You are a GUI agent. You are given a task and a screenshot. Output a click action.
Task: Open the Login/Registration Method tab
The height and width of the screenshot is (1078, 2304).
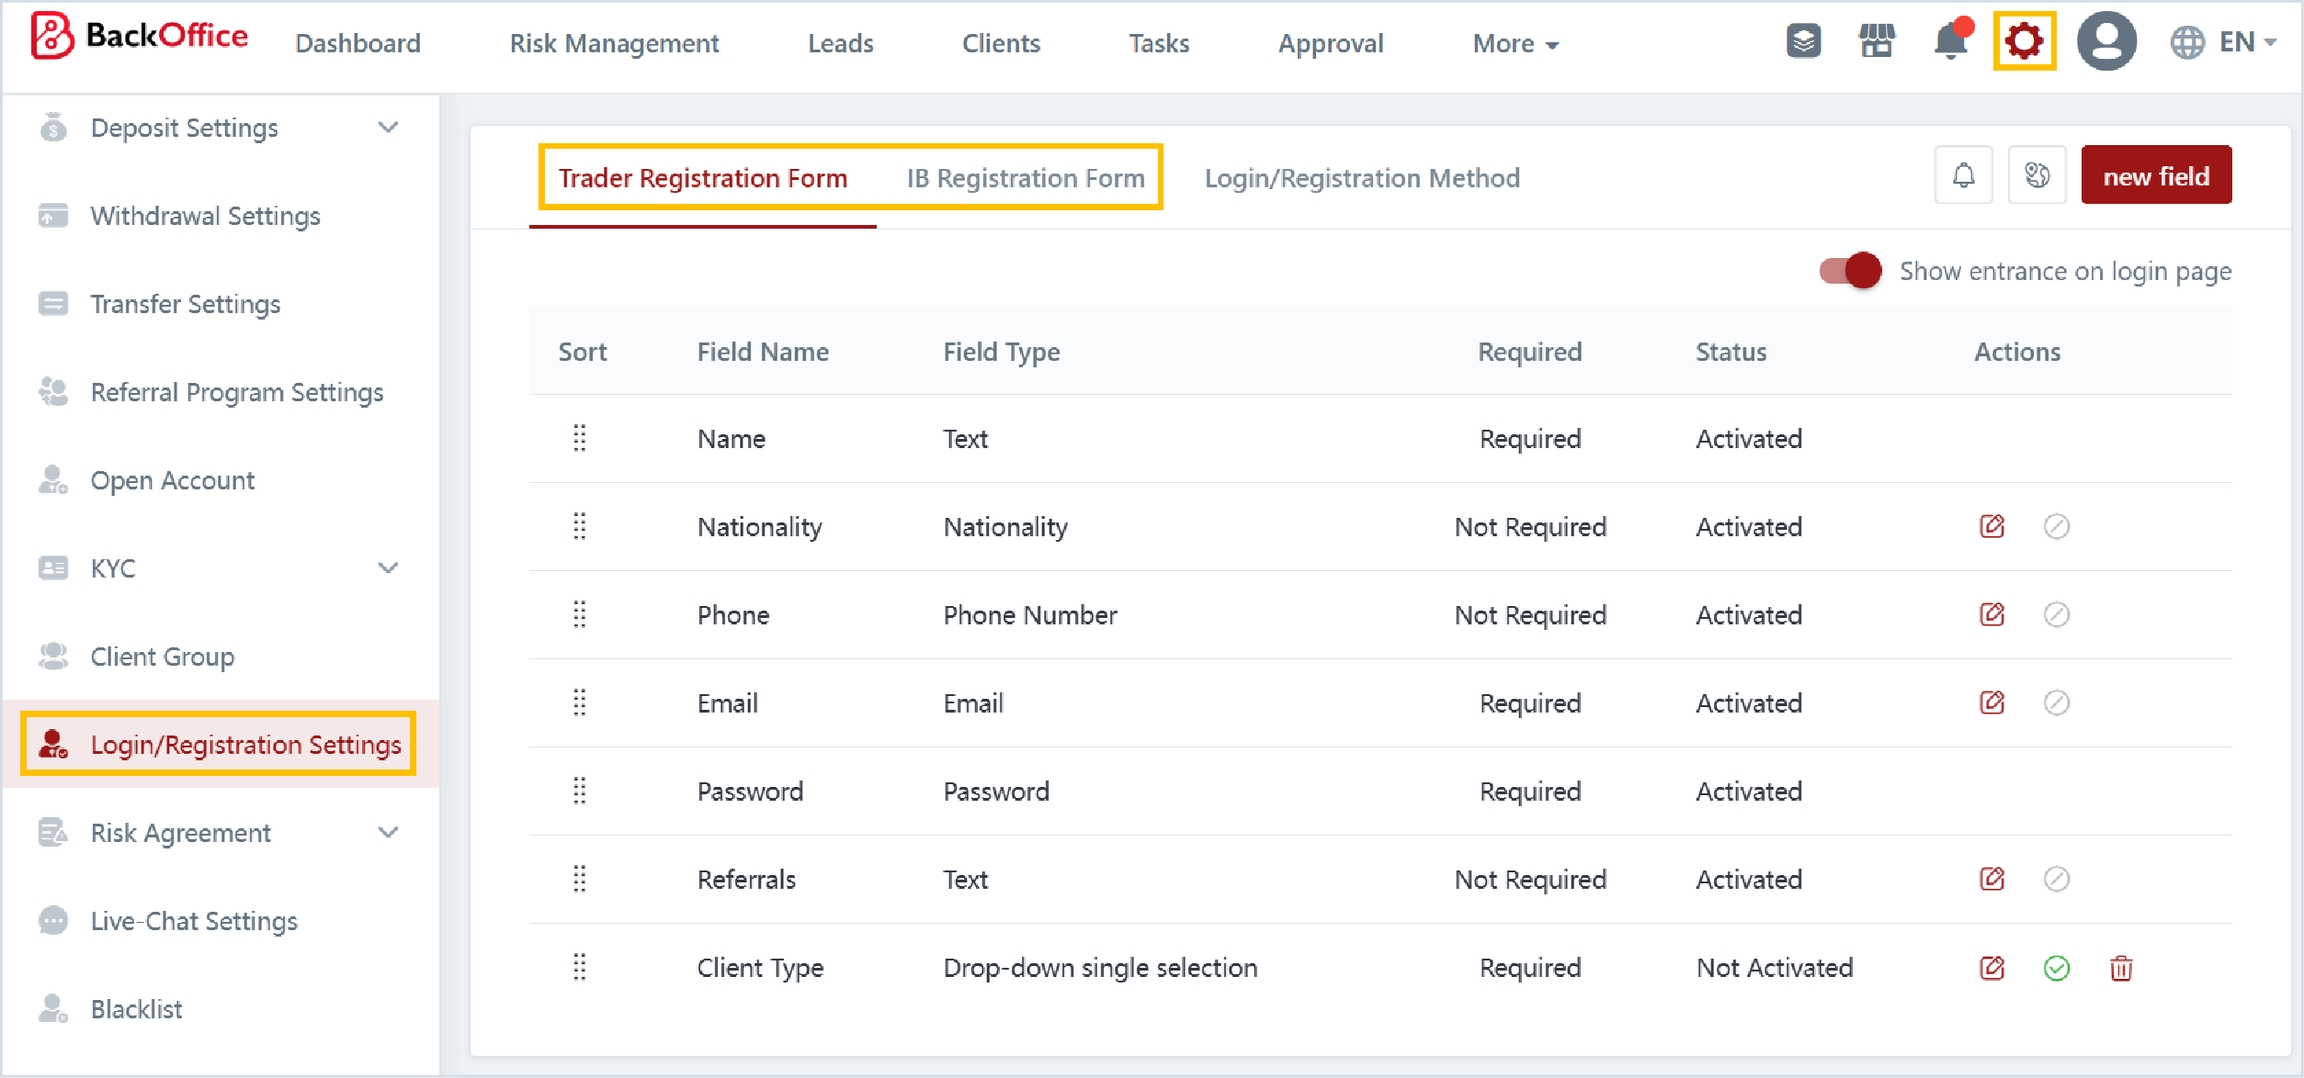(x=1361, y=178)
